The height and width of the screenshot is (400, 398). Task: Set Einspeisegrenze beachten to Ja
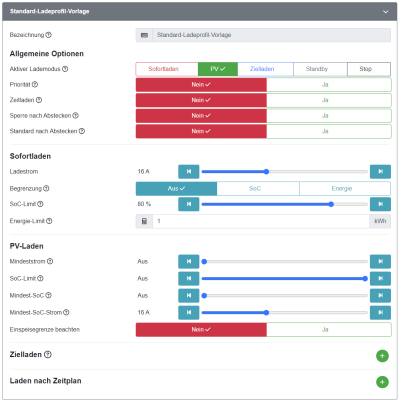point(329,330)
